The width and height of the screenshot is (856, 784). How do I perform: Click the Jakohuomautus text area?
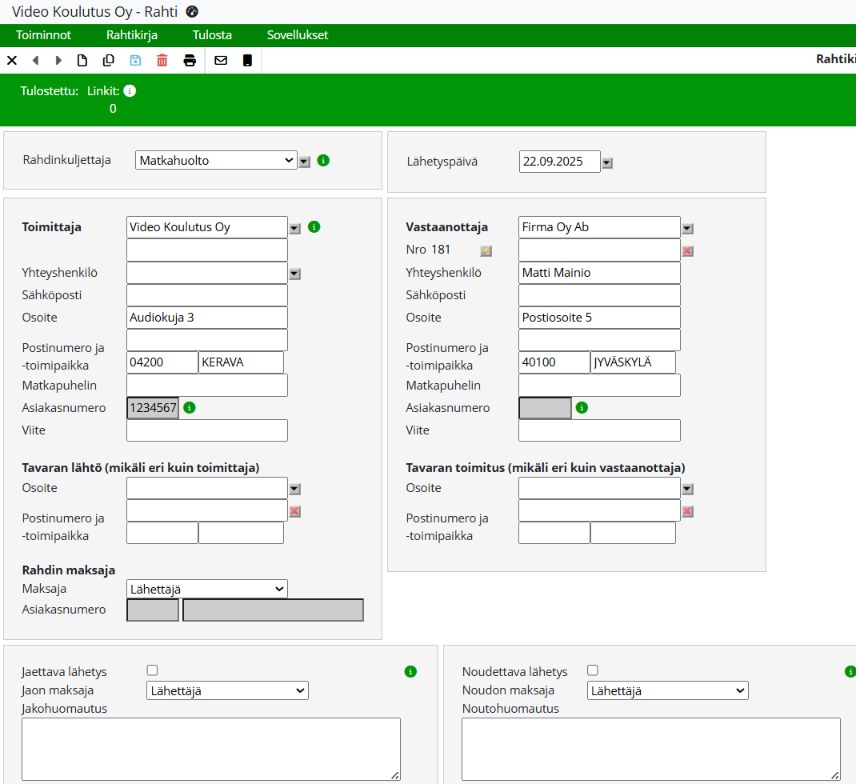211,749
